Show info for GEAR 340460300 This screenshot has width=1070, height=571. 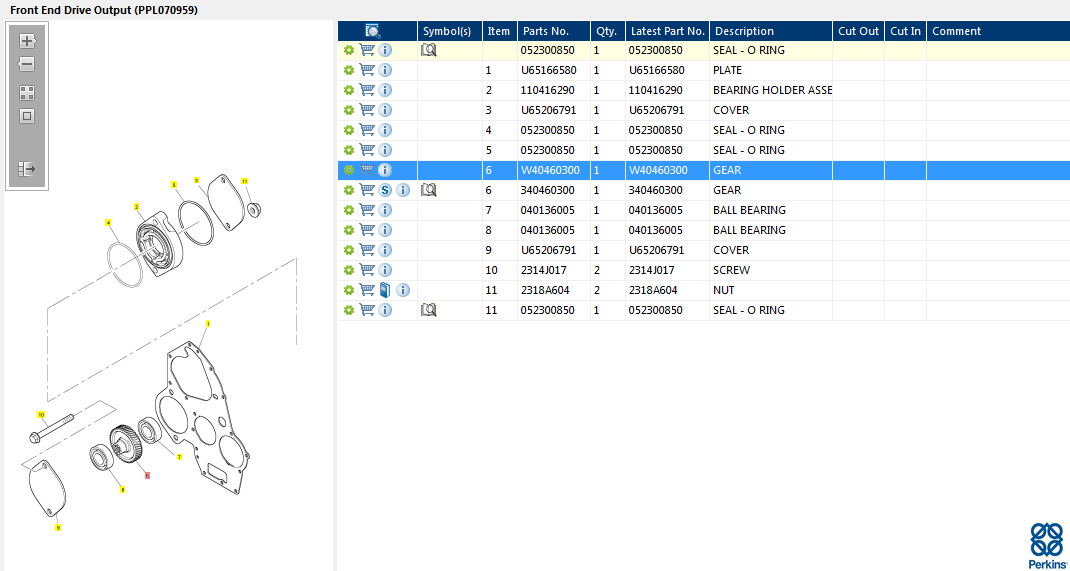tap(403, 190)
